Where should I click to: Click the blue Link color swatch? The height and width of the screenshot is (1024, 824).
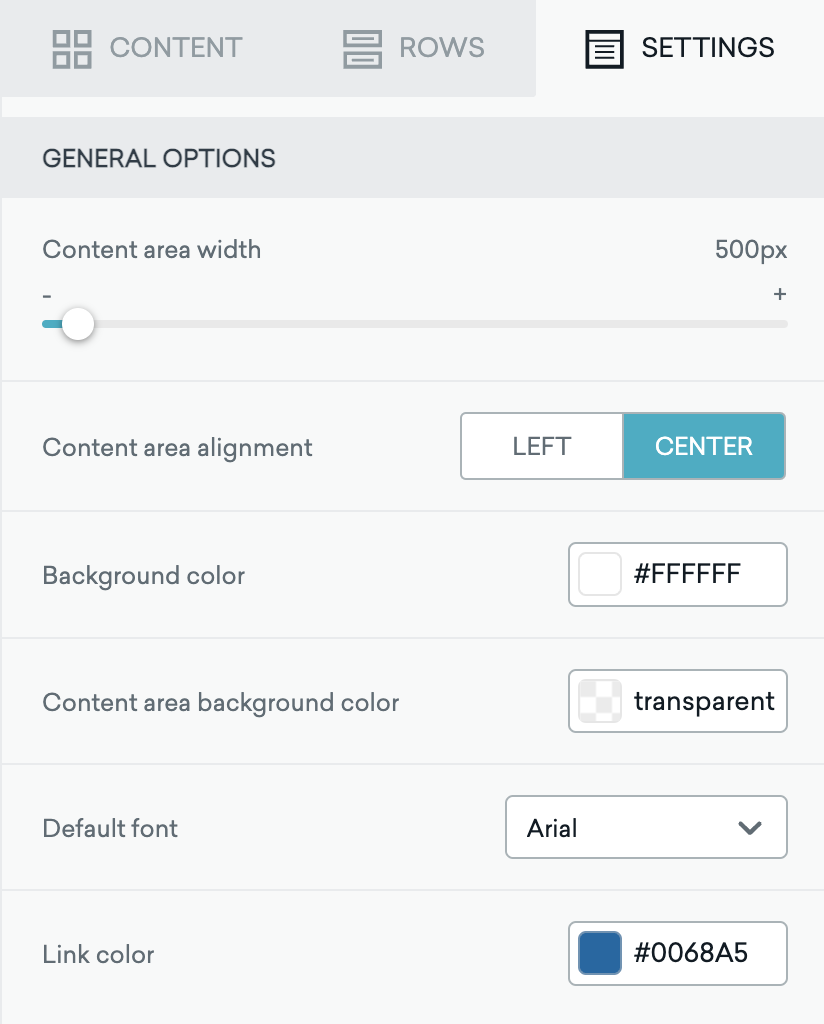[599, 953]
